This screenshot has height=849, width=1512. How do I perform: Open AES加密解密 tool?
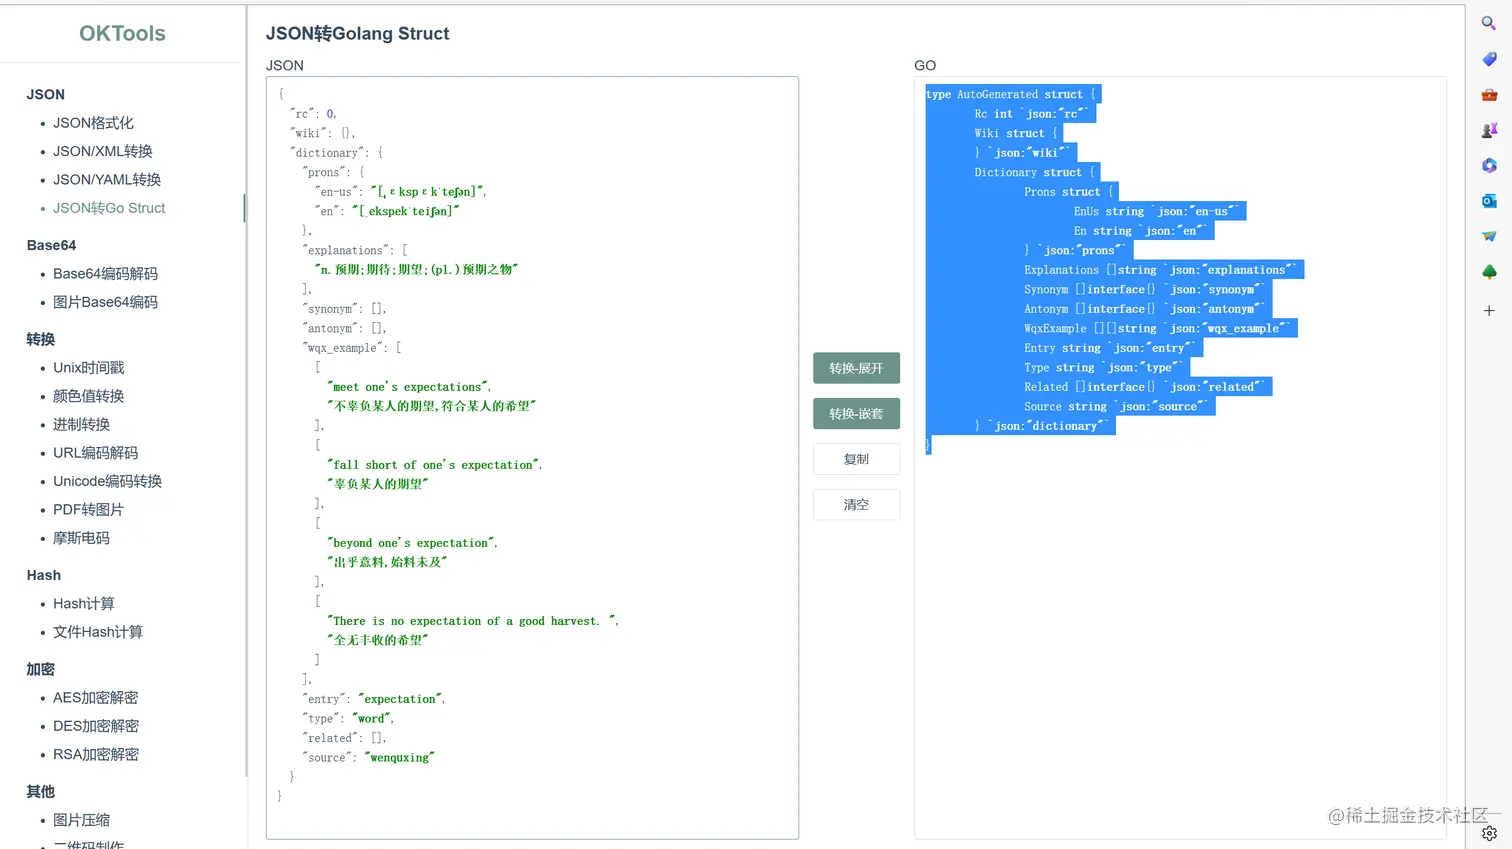point(96,698)
